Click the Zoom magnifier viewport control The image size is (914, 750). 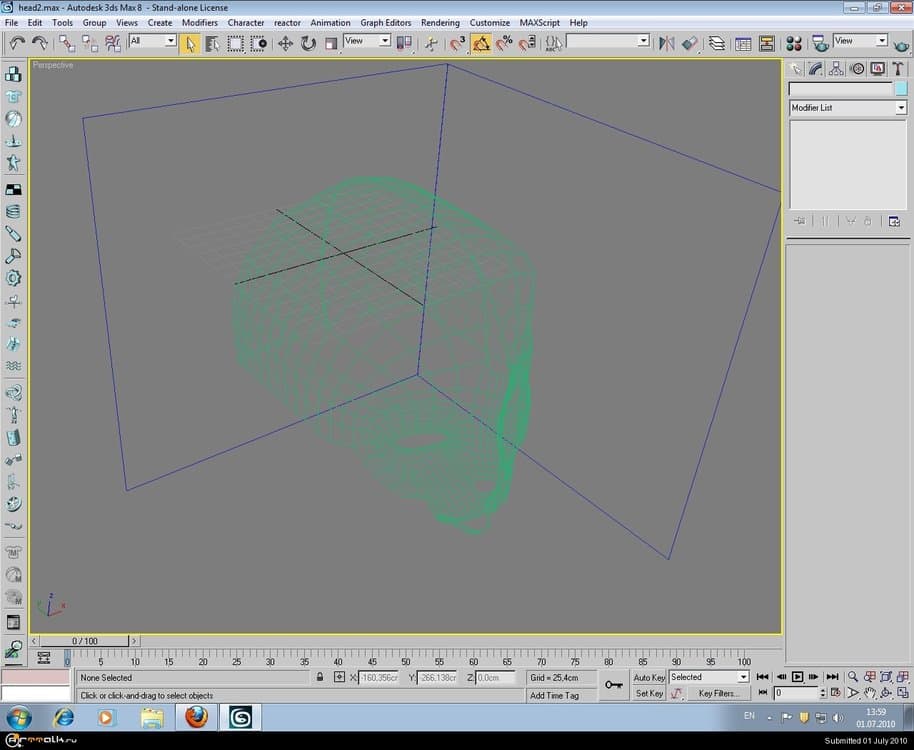tap(853, 677)
